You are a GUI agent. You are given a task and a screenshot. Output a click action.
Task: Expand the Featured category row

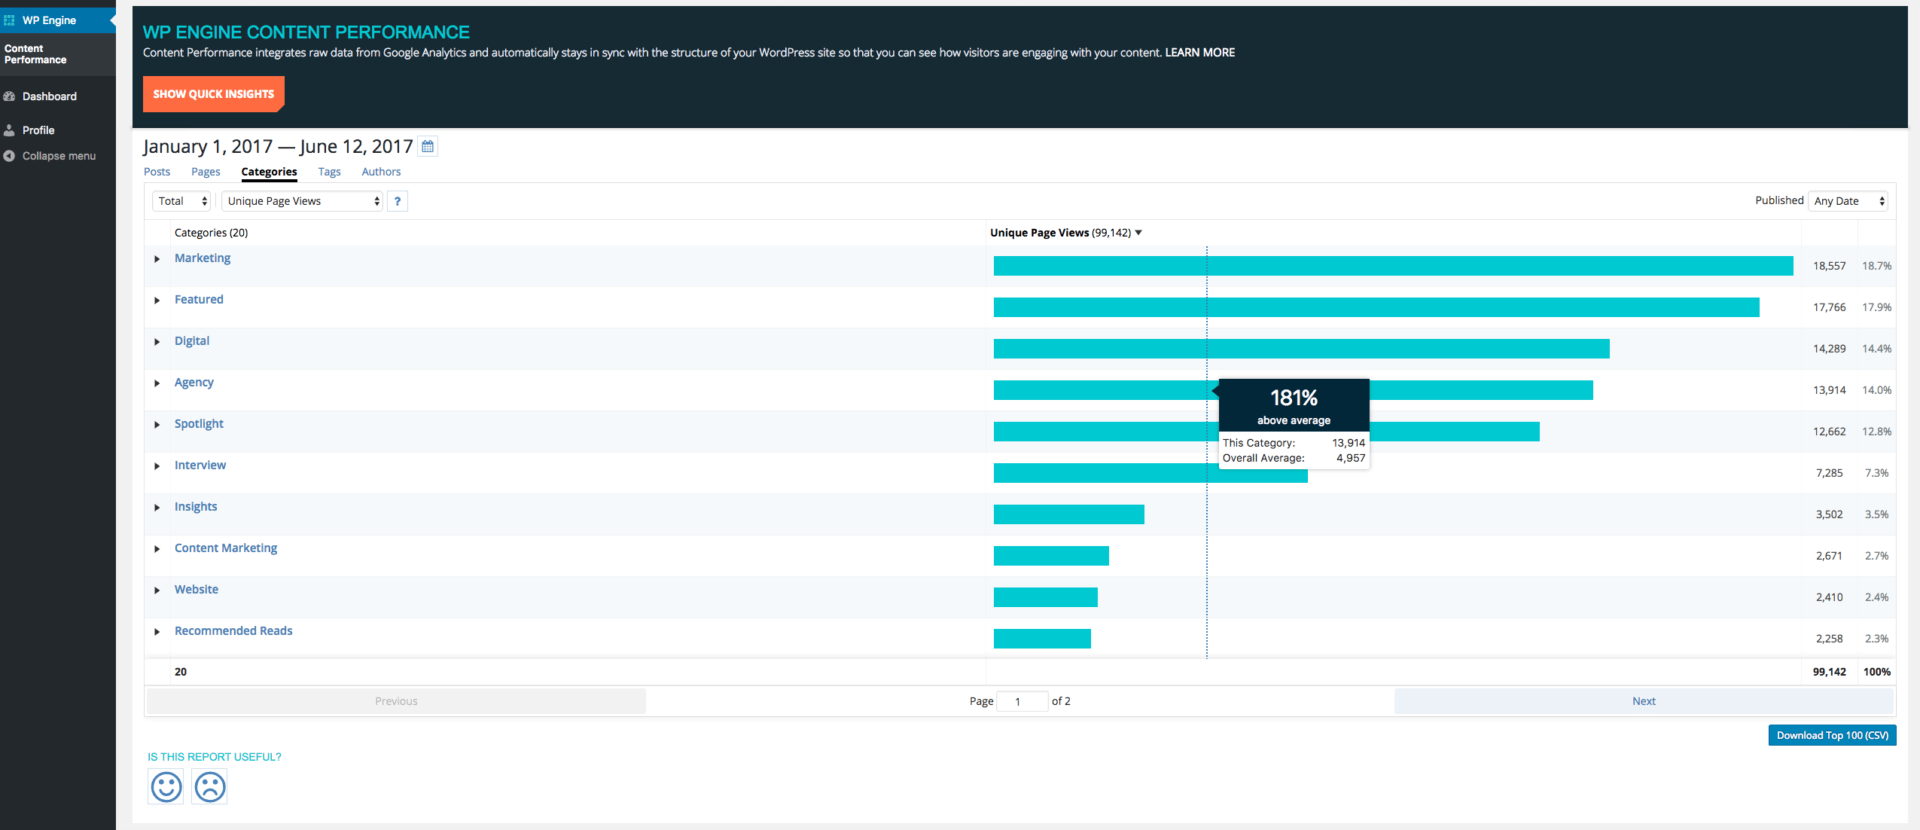pyautogui.click(x=157, y=300)
